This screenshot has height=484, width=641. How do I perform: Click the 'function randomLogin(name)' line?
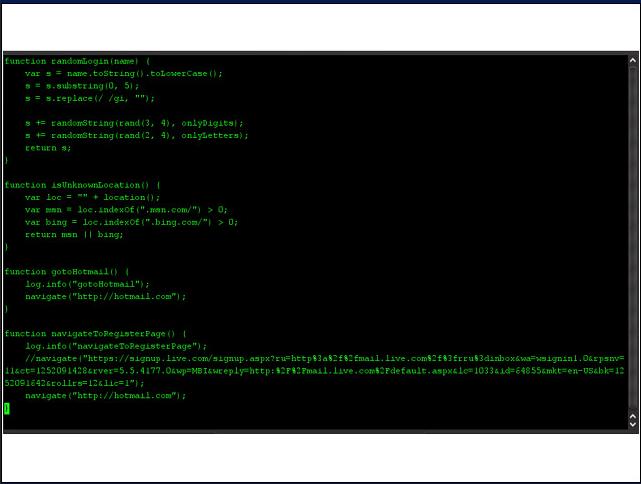click(x=78, y=61)
